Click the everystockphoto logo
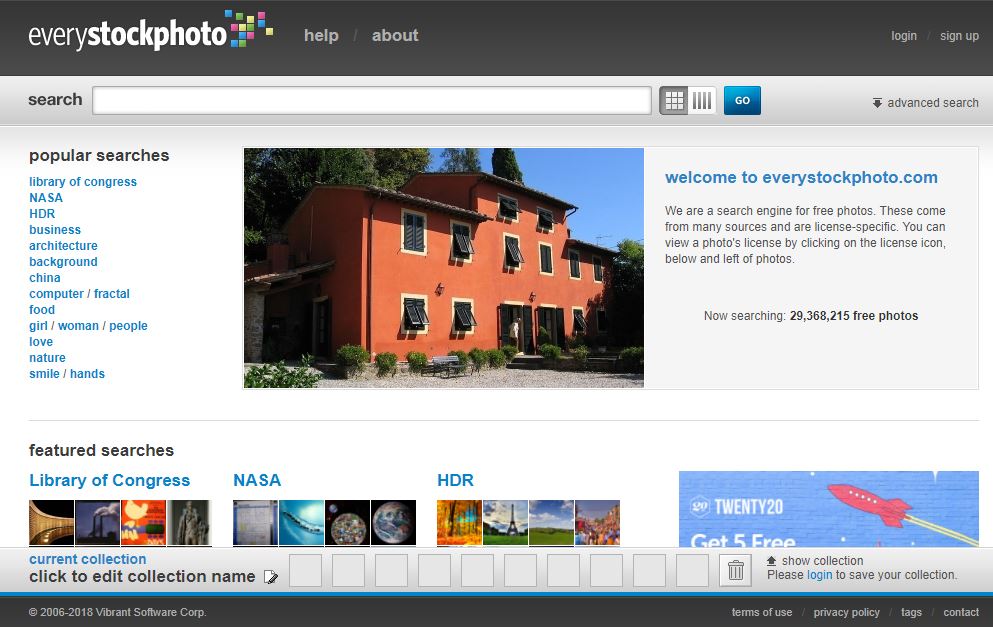This screenshot has height=627, width=993. click(151, 32)
